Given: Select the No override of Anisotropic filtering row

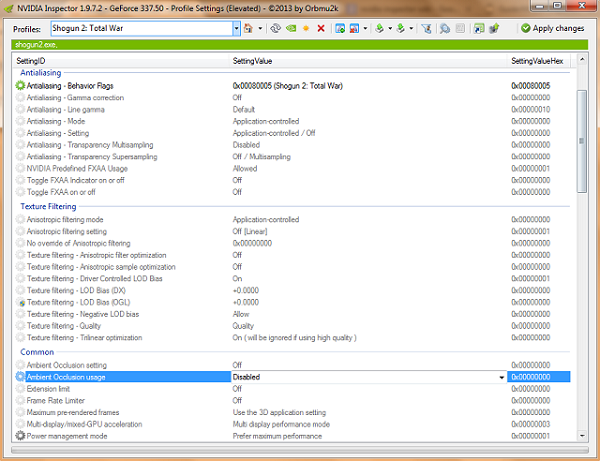Looking at the screenshot, I should click(x=293, y=243).
